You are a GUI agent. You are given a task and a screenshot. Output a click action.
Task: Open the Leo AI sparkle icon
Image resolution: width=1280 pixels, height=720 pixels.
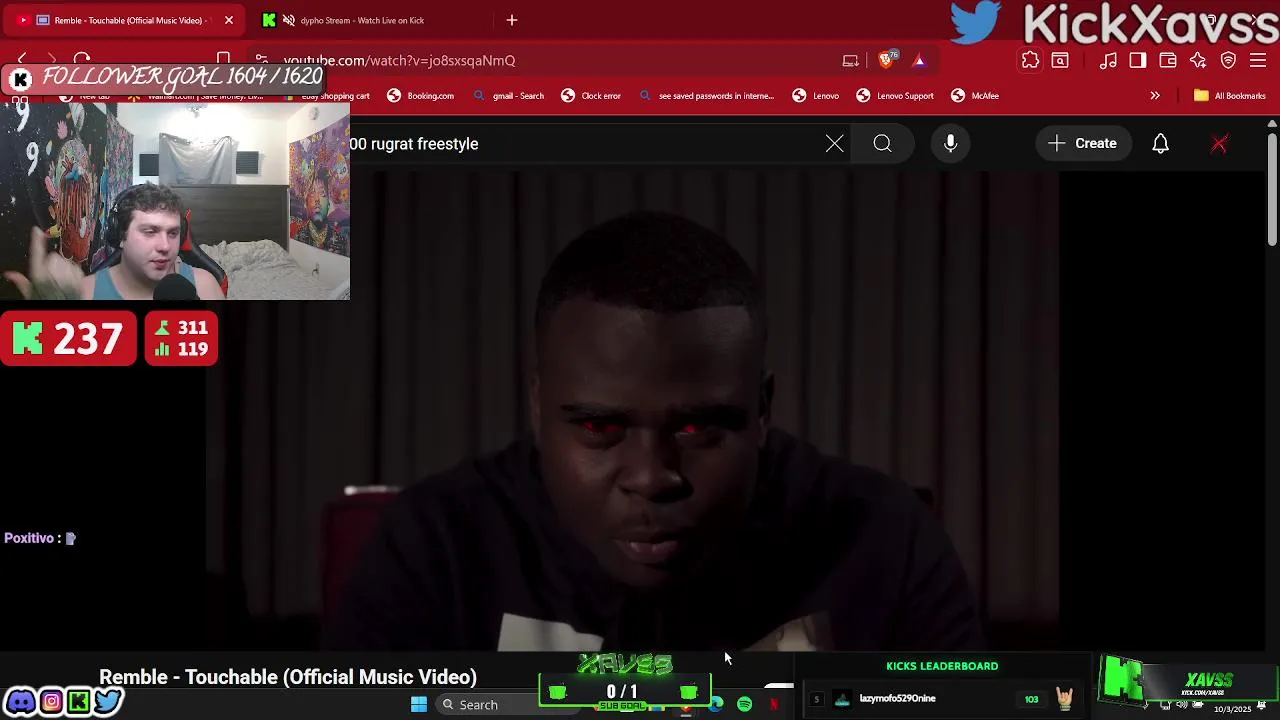click(x=1198, y=61)
